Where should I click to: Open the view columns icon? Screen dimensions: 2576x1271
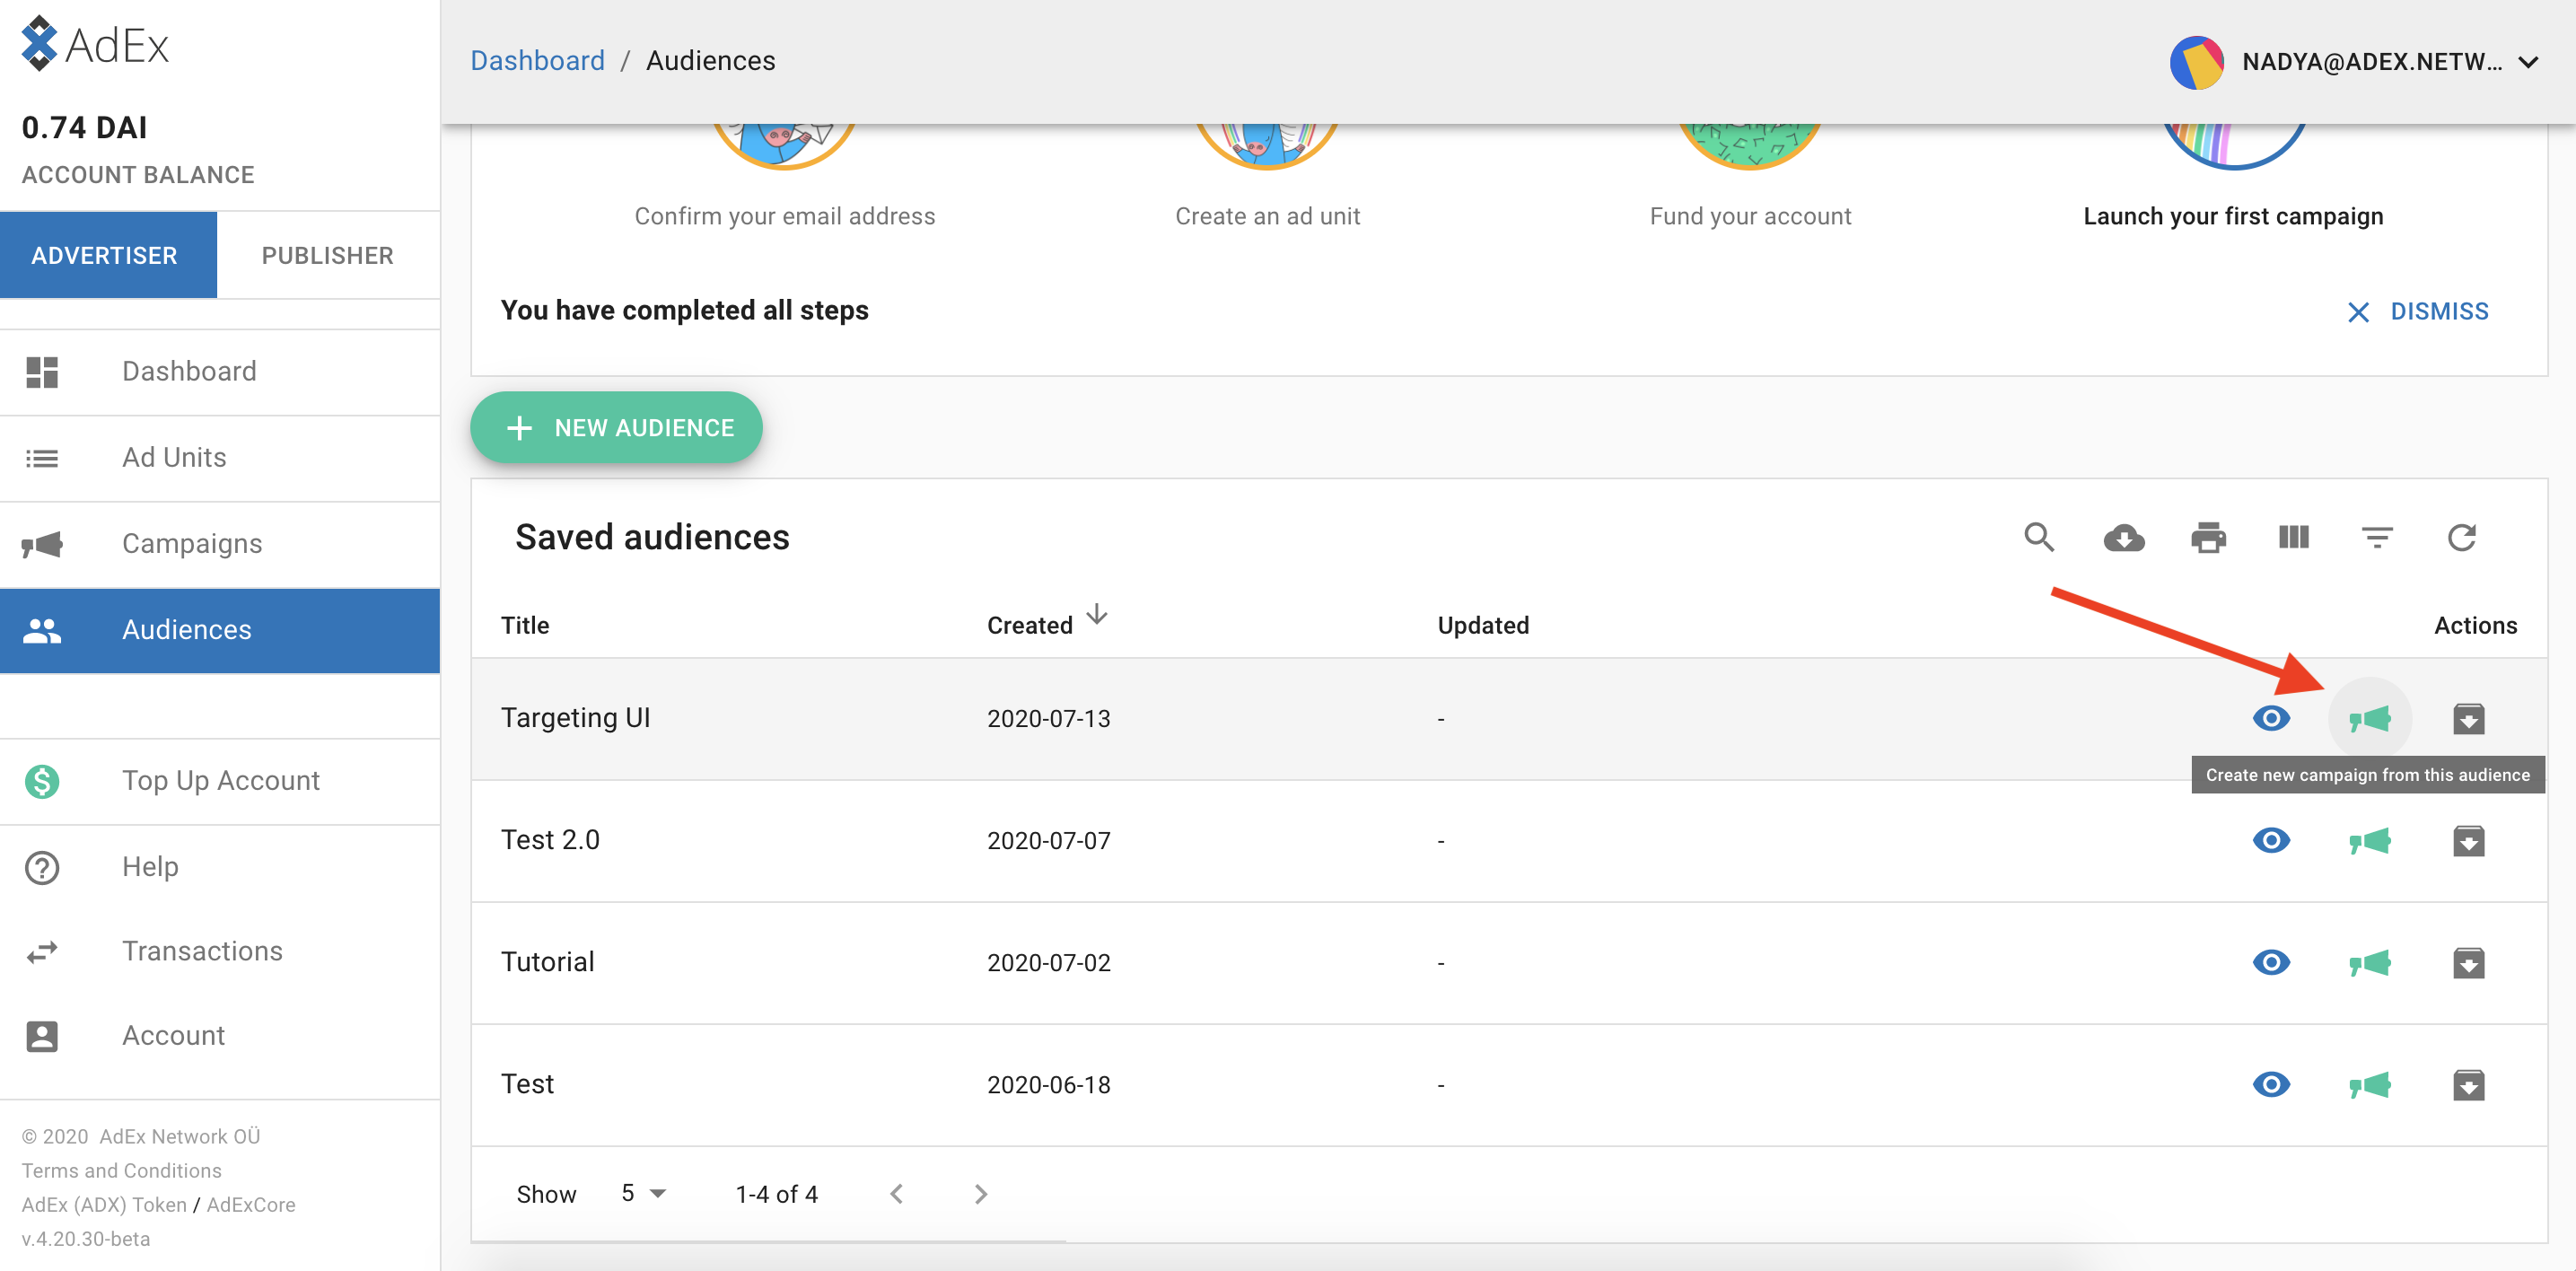coord(2293,538)
